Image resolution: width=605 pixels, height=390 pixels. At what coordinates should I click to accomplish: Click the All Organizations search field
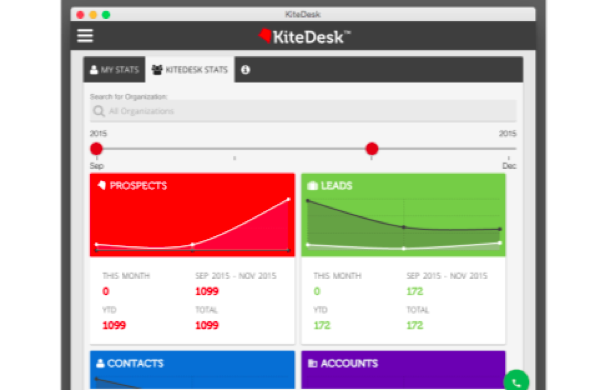303,111
